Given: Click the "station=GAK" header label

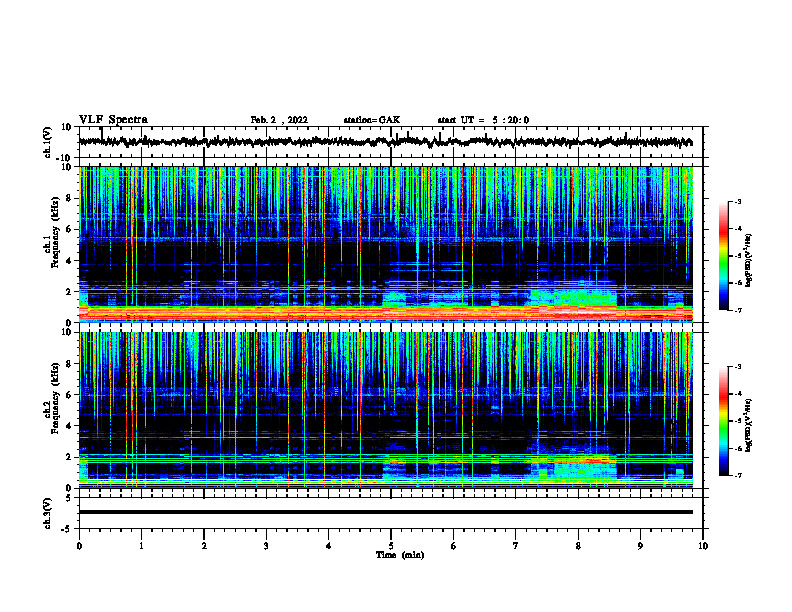Looking at the screenshot, I should coord(372,120).
